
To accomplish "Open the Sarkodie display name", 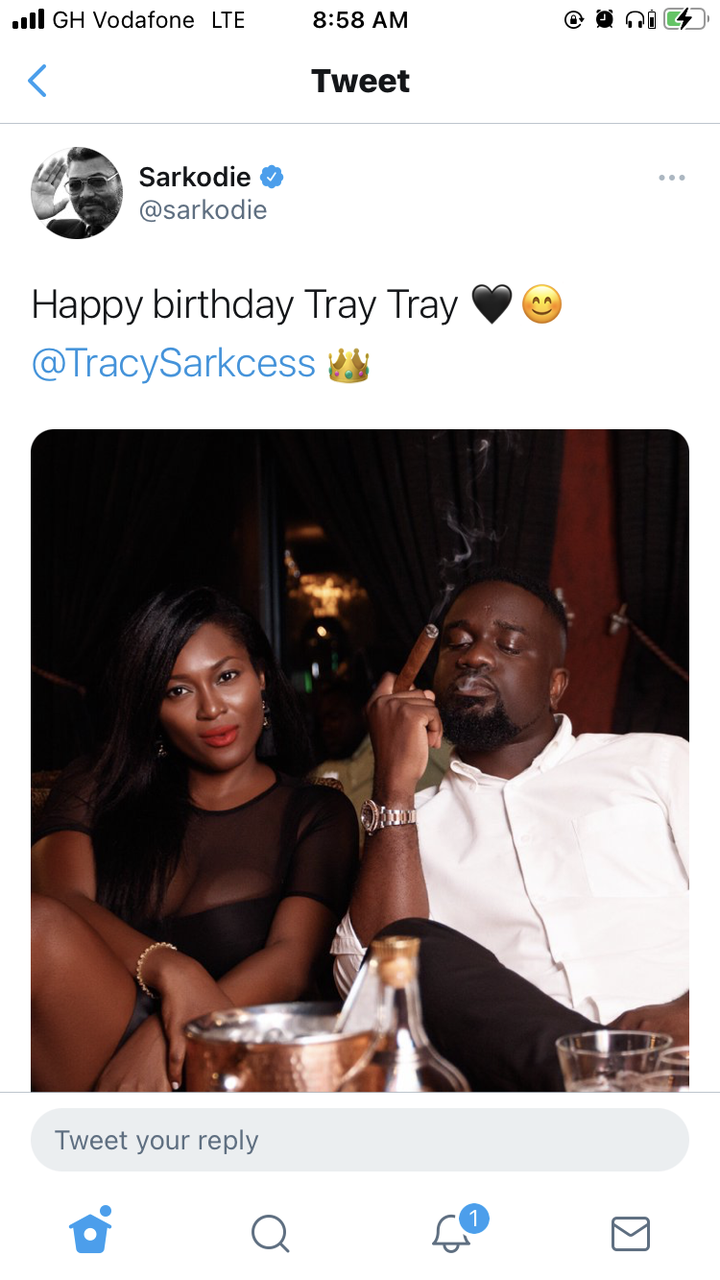I will pos(194,177).
